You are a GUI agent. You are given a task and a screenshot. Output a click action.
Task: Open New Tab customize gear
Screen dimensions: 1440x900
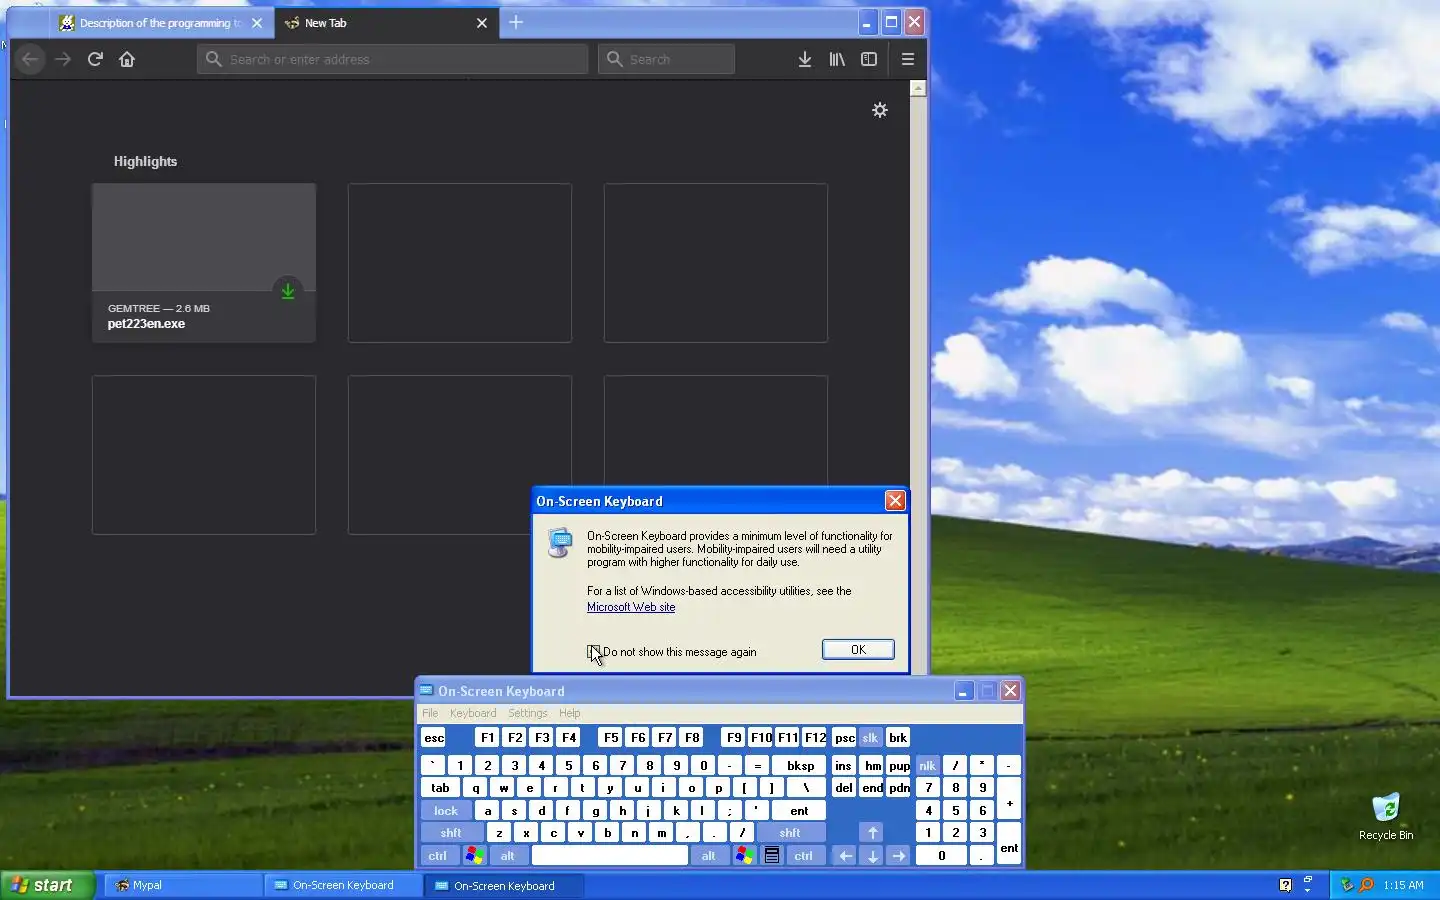[880, 110]
